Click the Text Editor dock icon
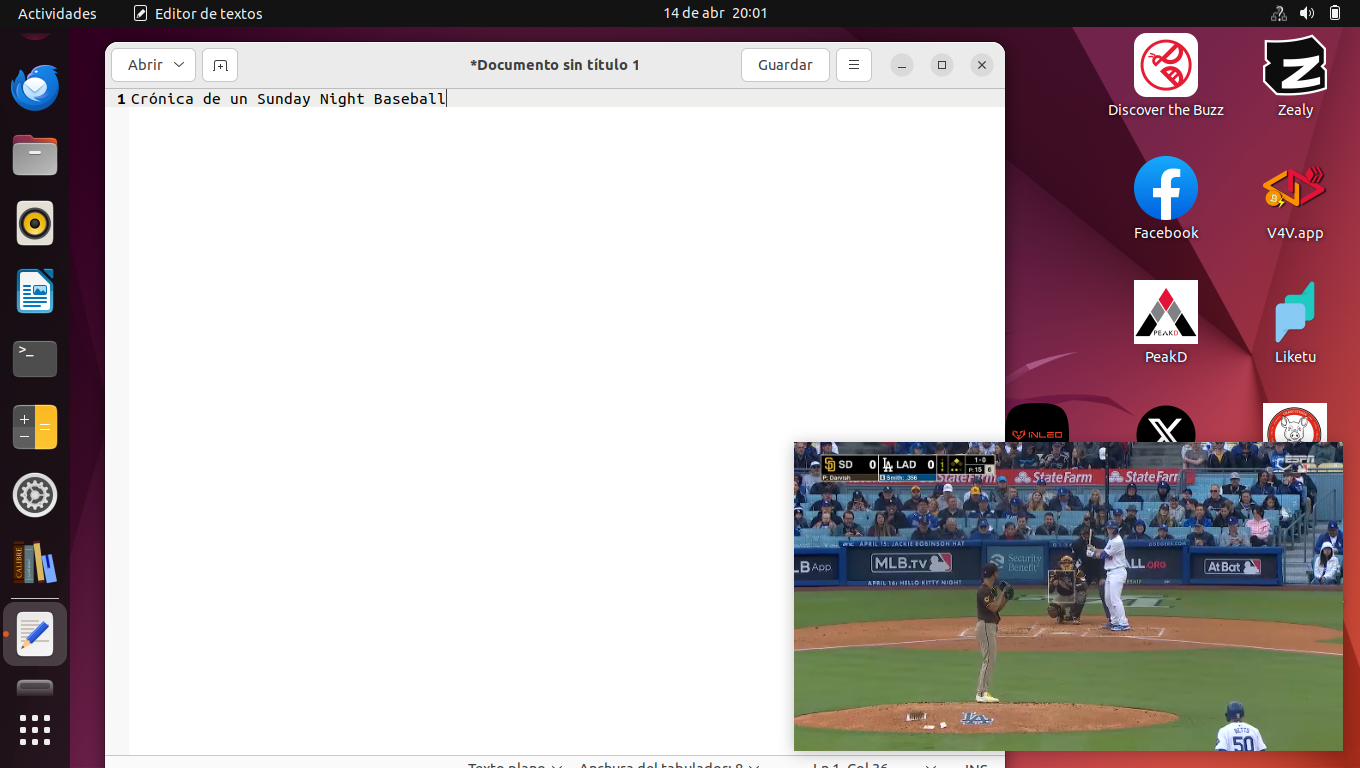 click(35, 634)
